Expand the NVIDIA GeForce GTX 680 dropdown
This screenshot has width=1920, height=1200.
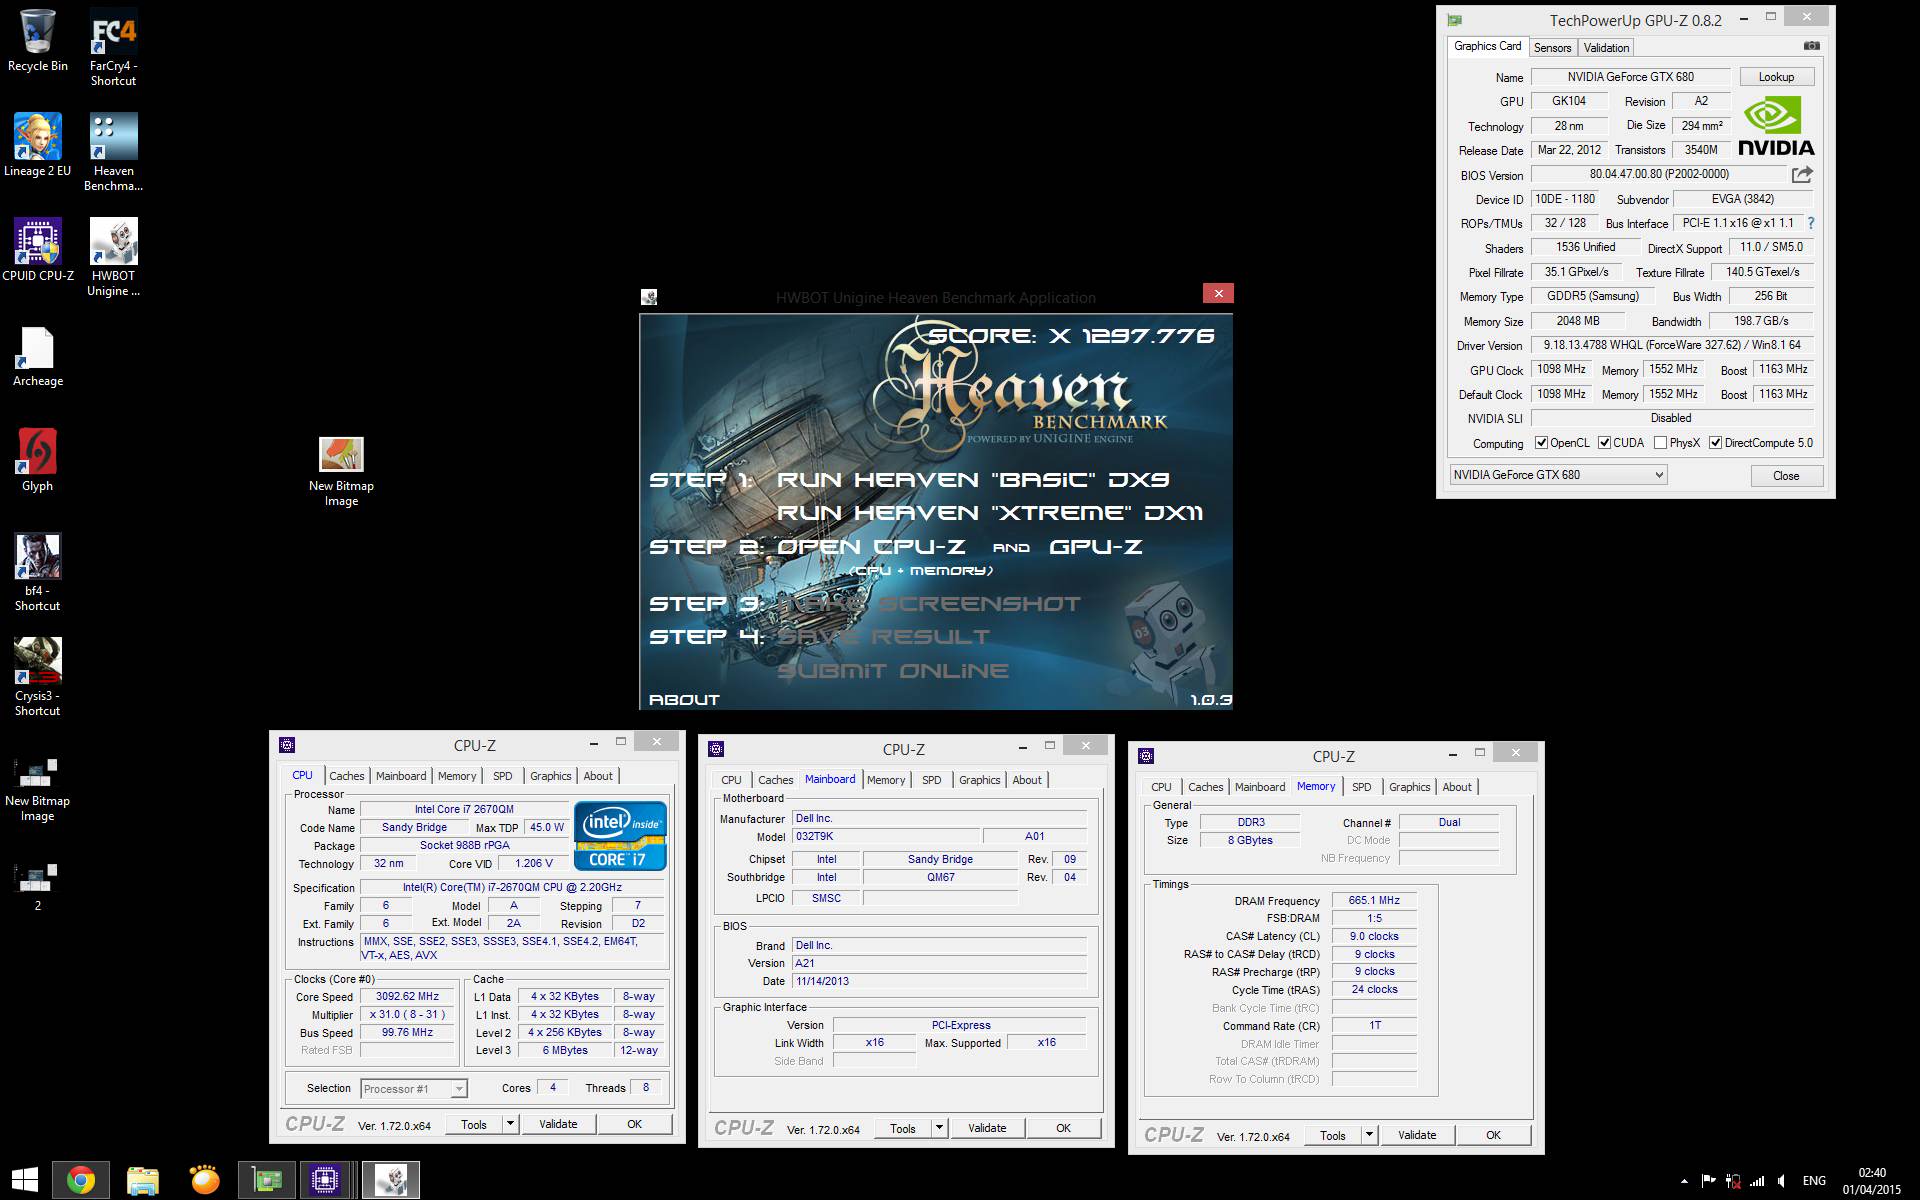tap(1558, 475)
